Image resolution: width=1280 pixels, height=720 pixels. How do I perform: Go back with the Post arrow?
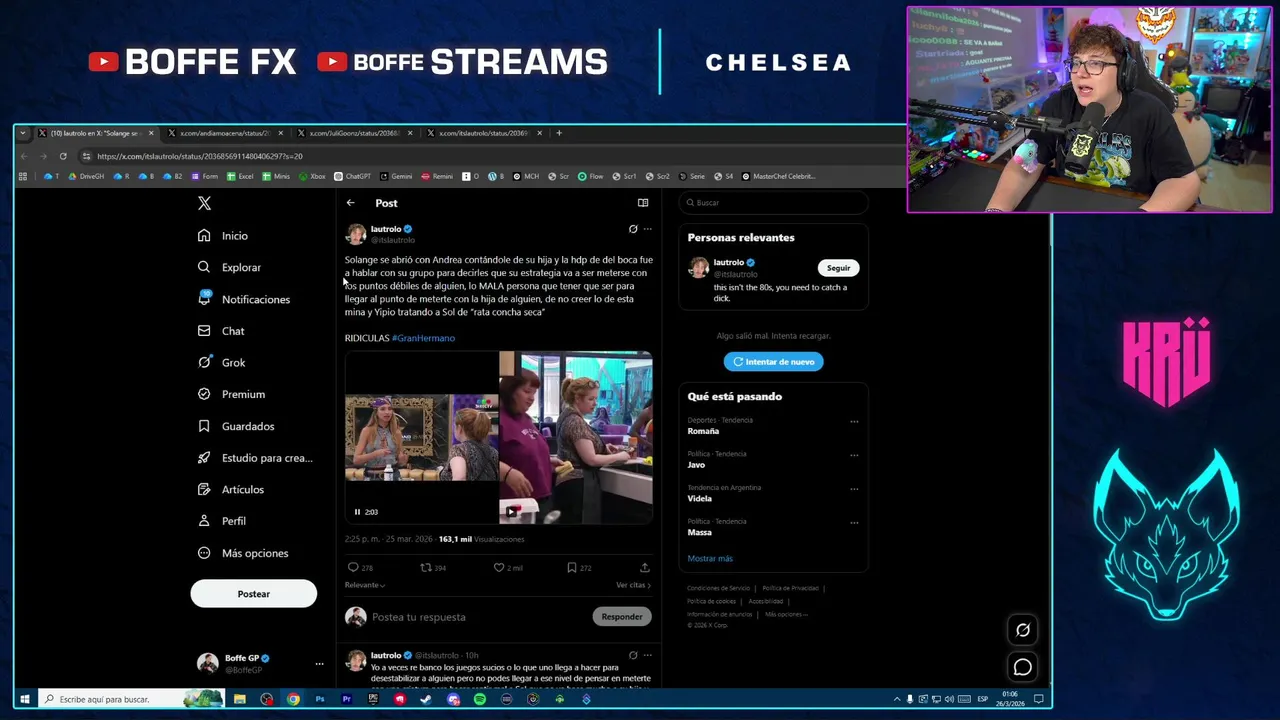351,203
